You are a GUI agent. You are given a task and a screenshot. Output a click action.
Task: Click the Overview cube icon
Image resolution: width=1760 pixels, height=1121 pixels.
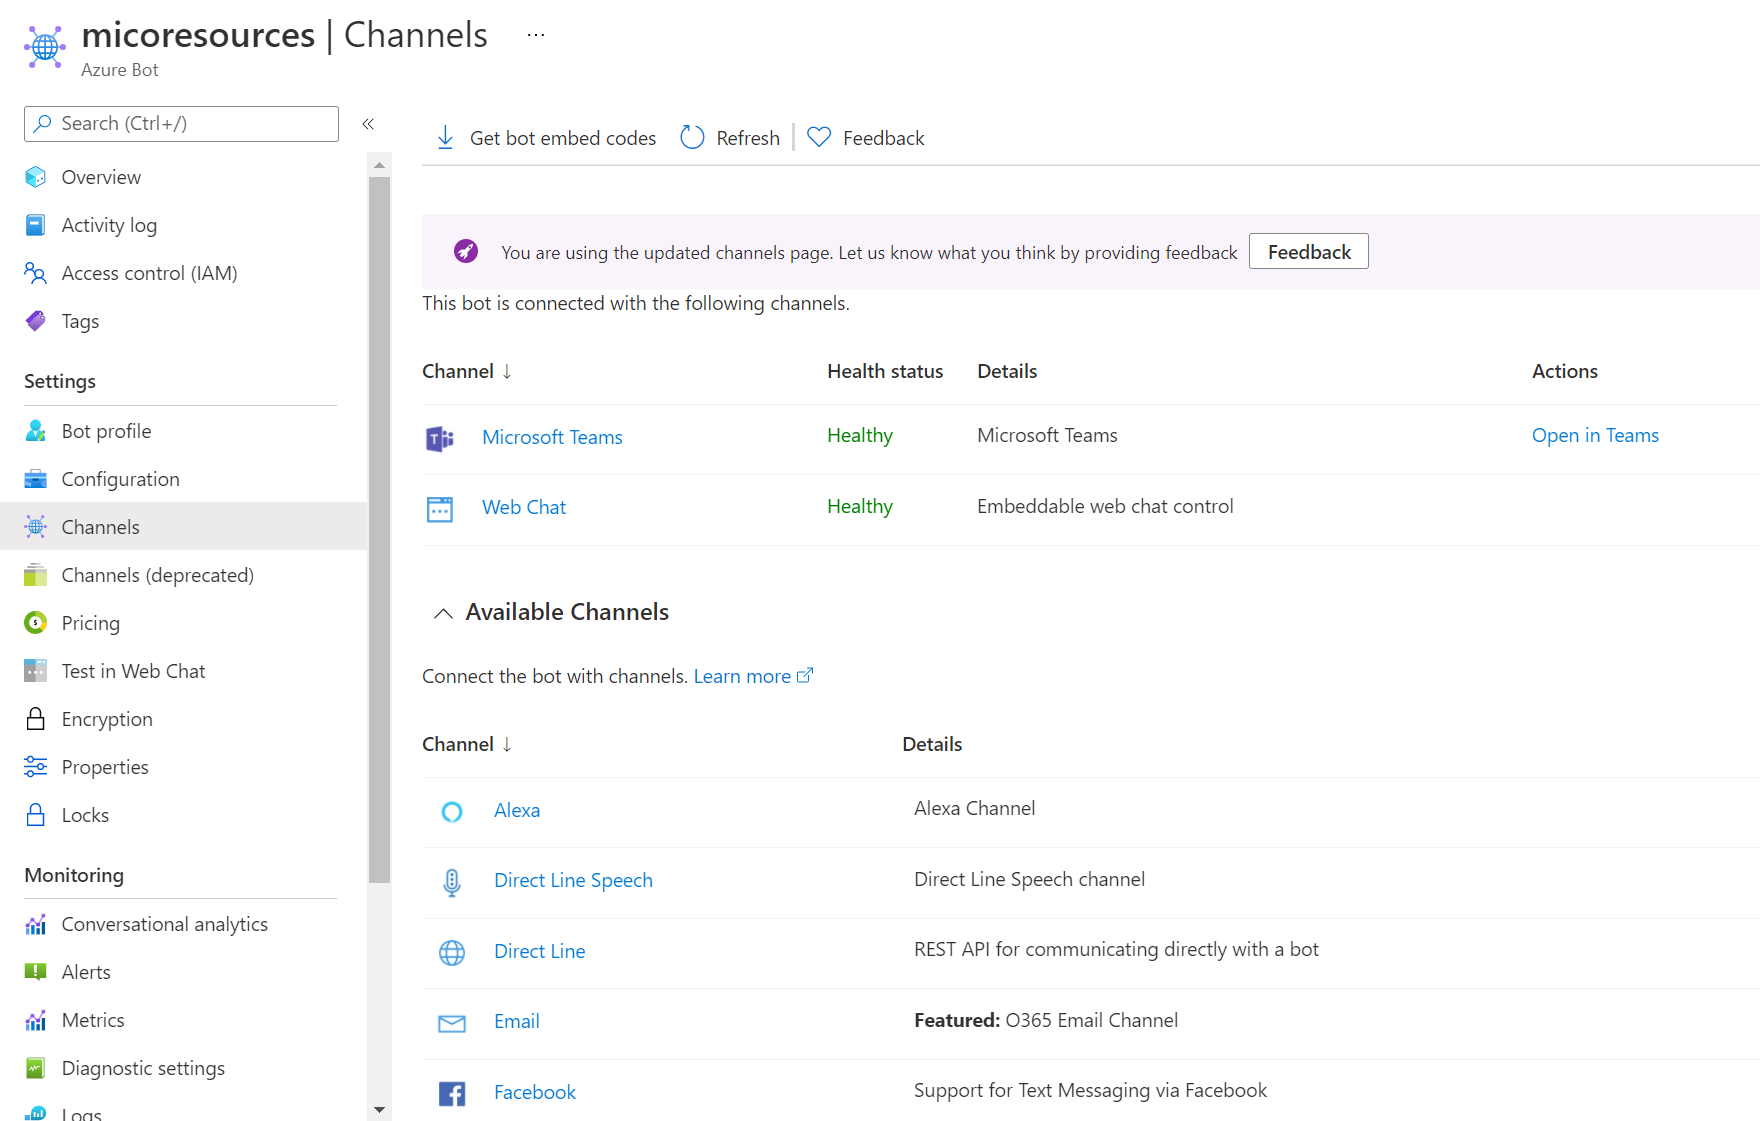pyautogui.click(x=36, y=177)
